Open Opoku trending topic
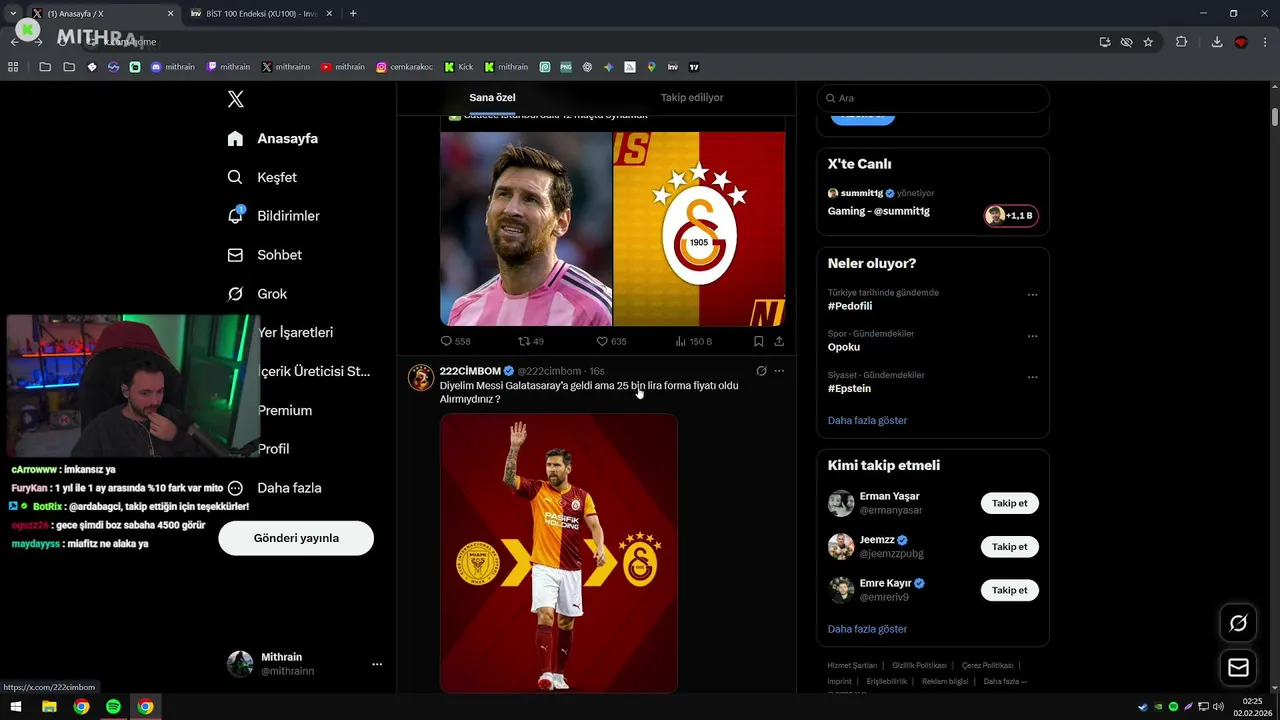Image resolution: width=1280 pixels, height=720 pixels. click(x=844, y=347)
